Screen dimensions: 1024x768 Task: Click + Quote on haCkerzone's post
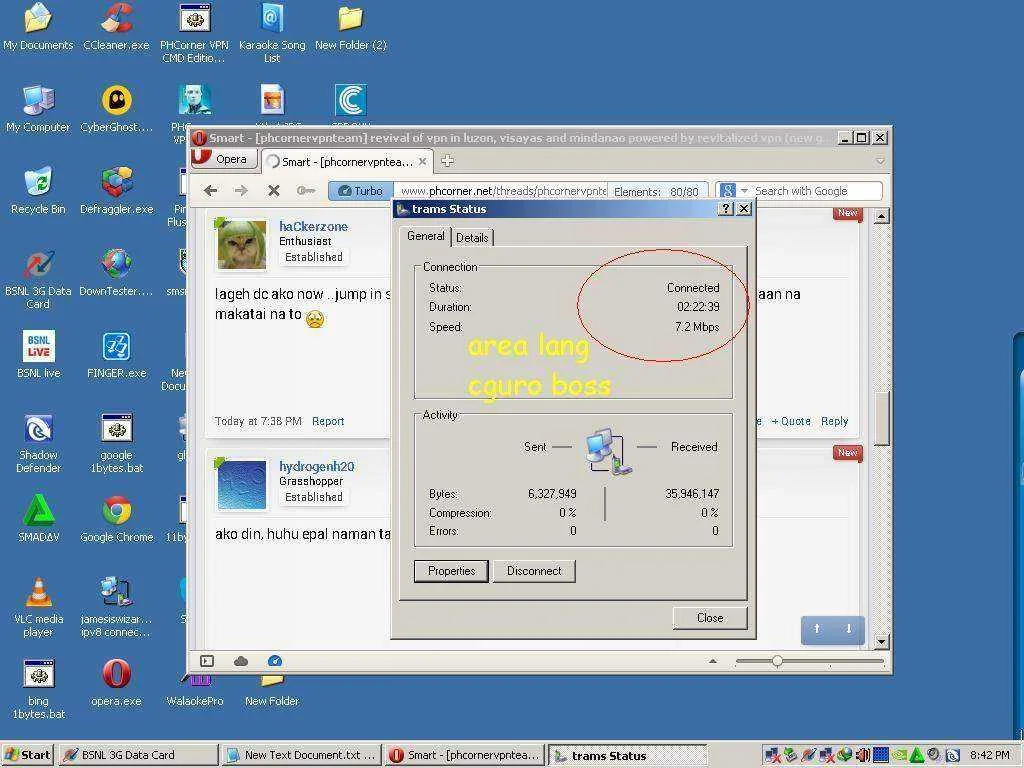791,421
